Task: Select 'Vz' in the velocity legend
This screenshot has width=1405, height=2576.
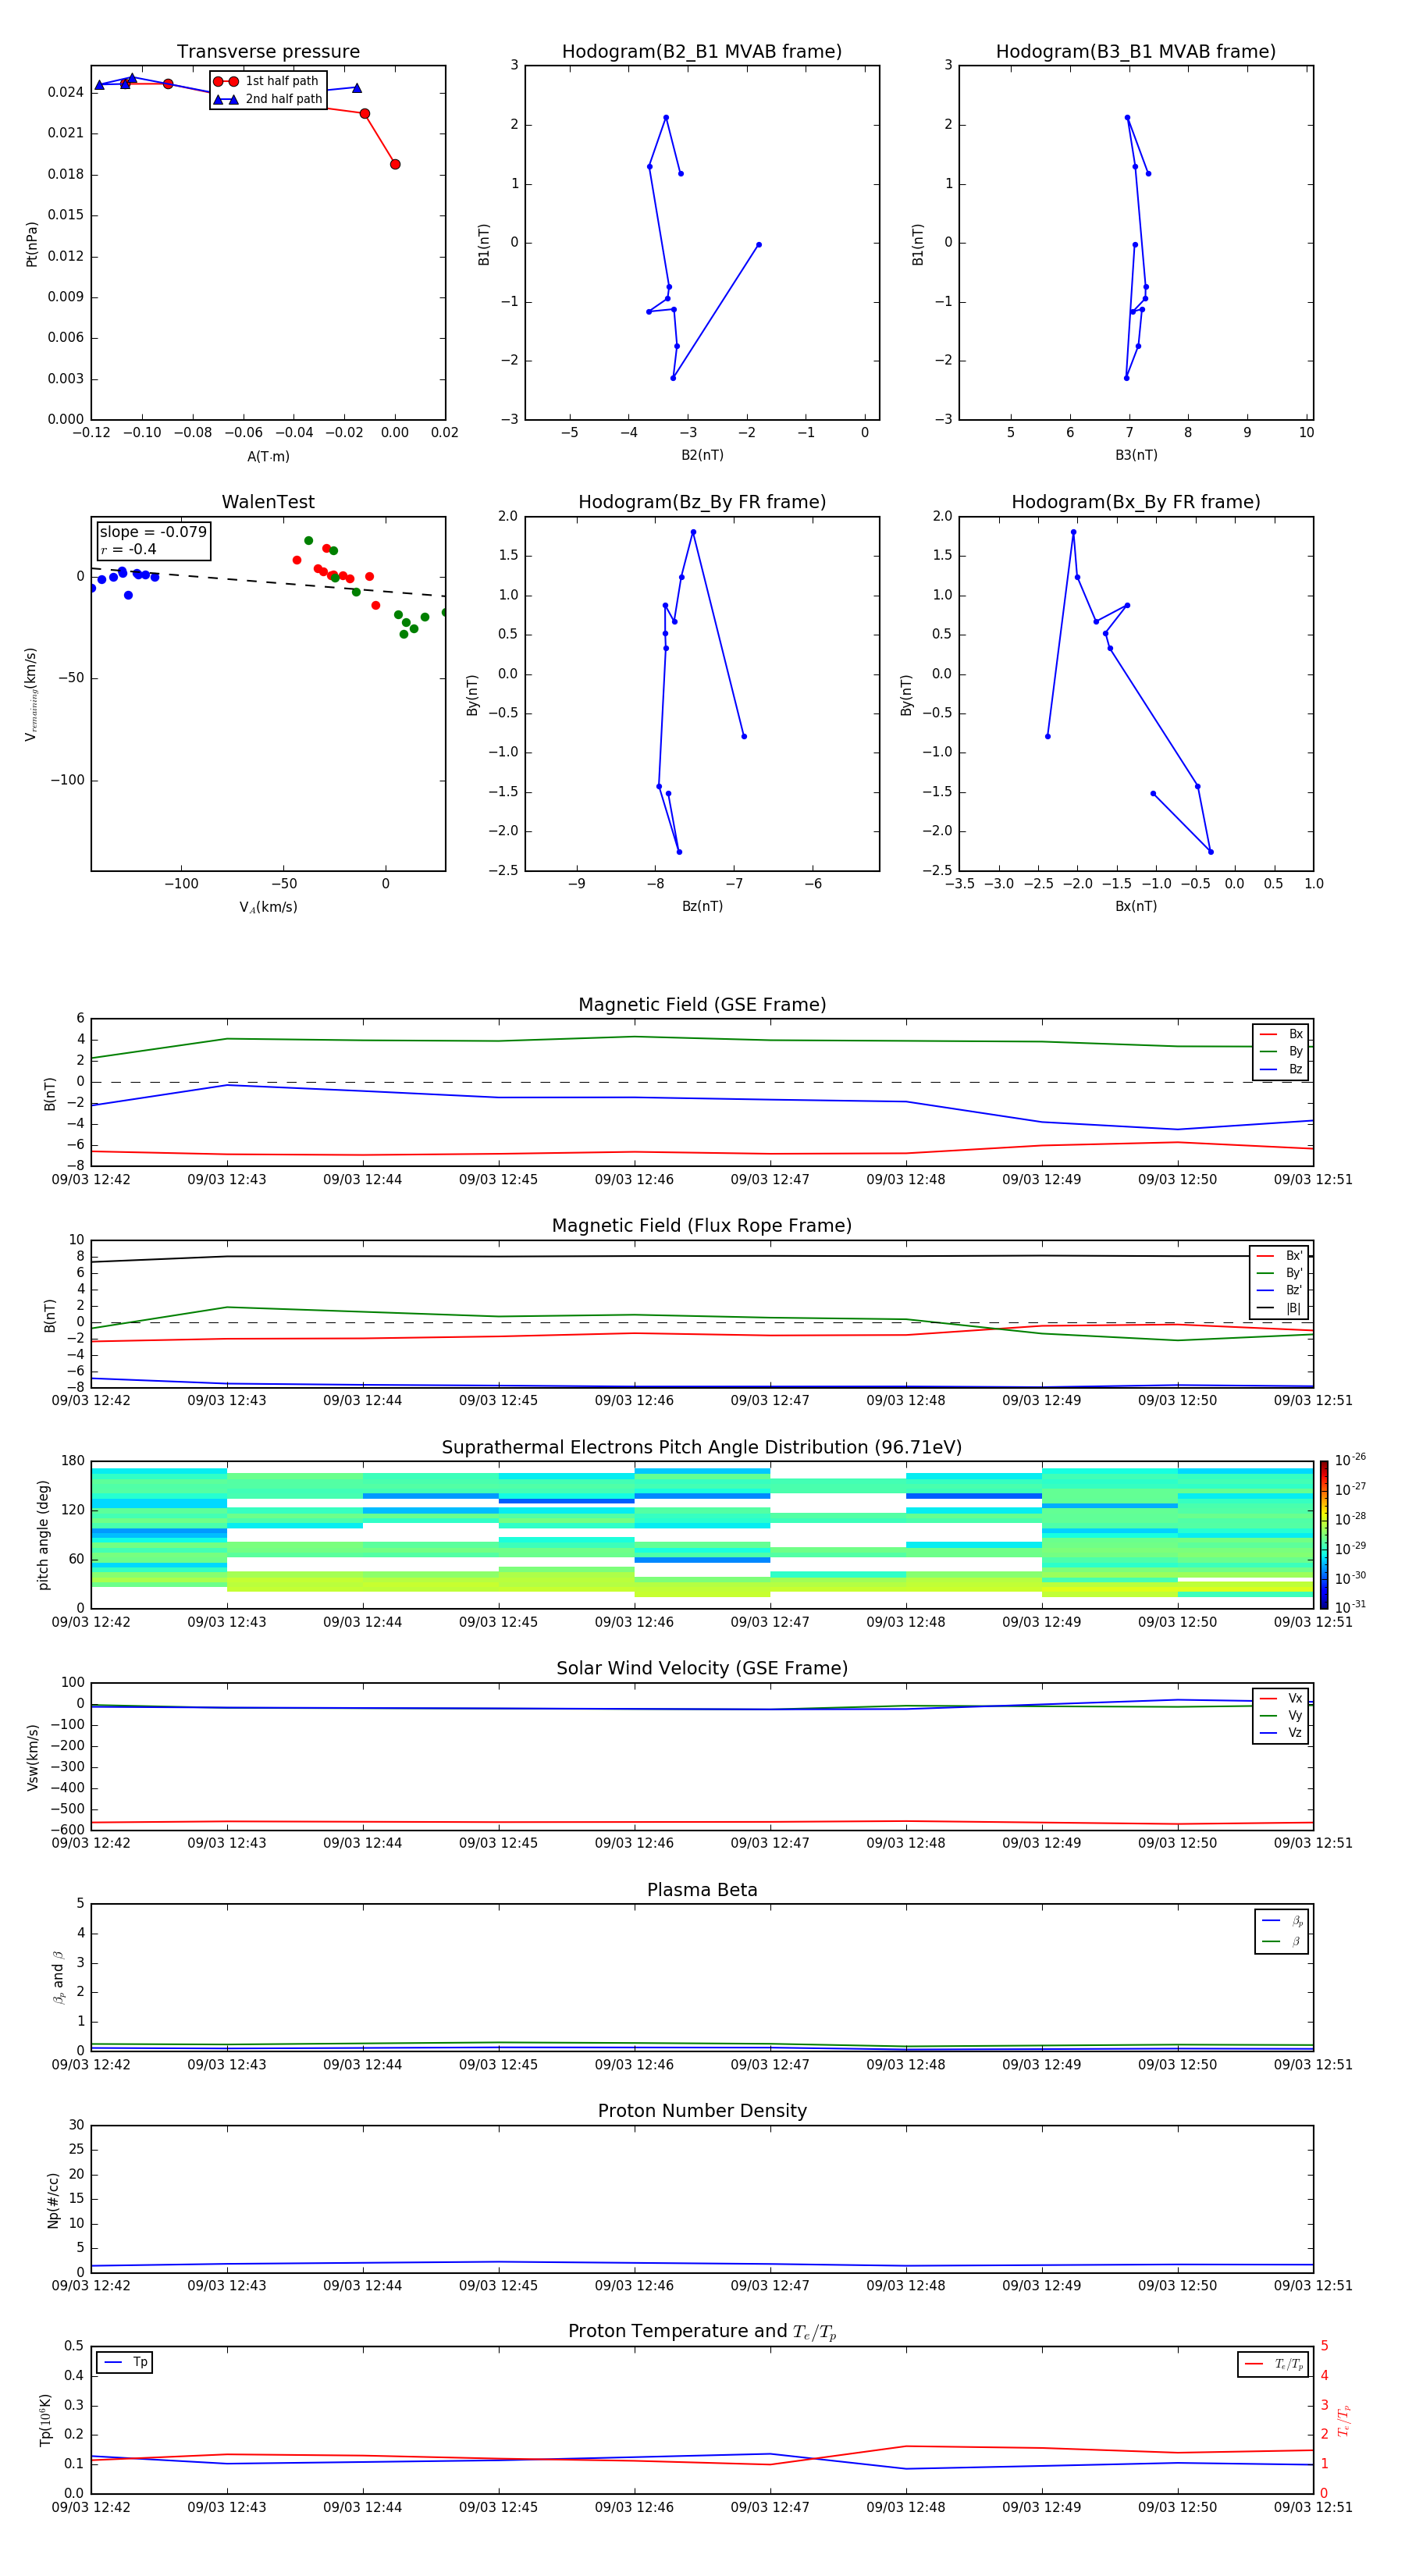Action: coord(1281,1733)
